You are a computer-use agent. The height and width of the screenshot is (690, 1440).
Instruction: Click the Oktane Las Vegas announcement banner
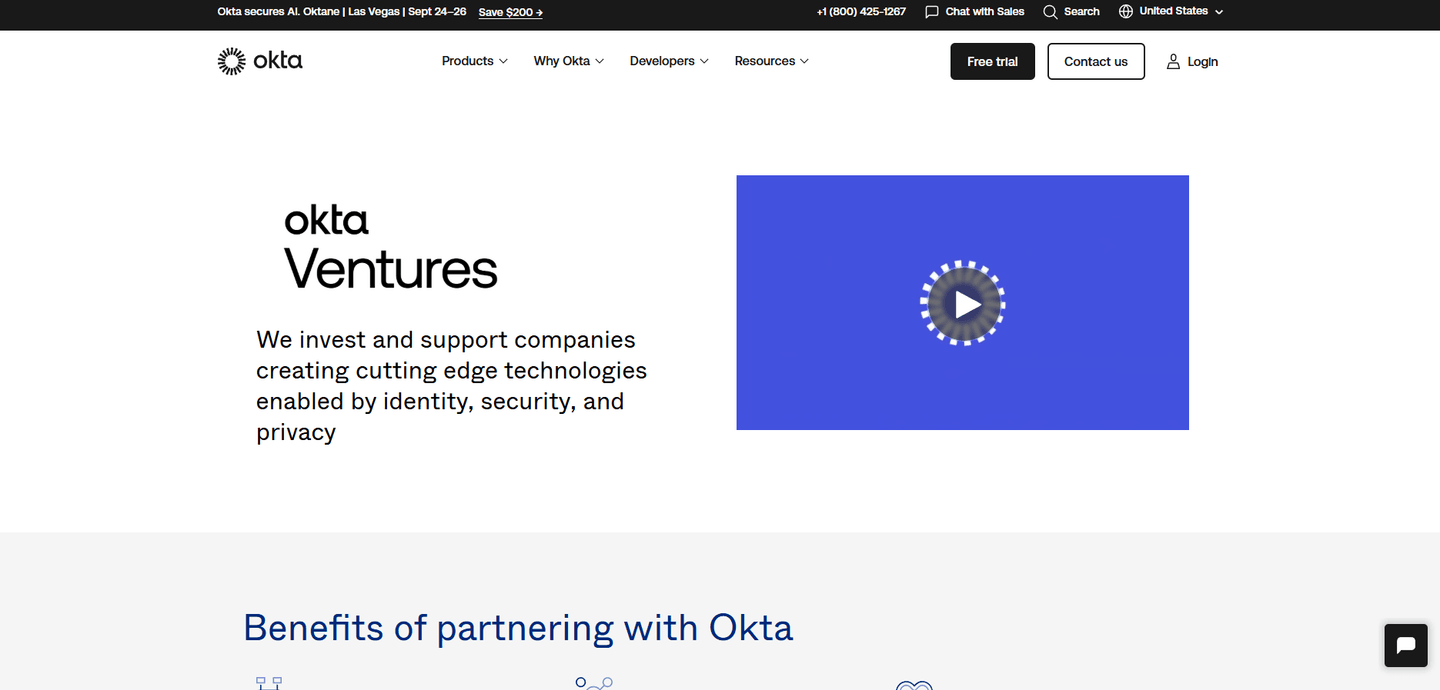click(x=341, y=12)
